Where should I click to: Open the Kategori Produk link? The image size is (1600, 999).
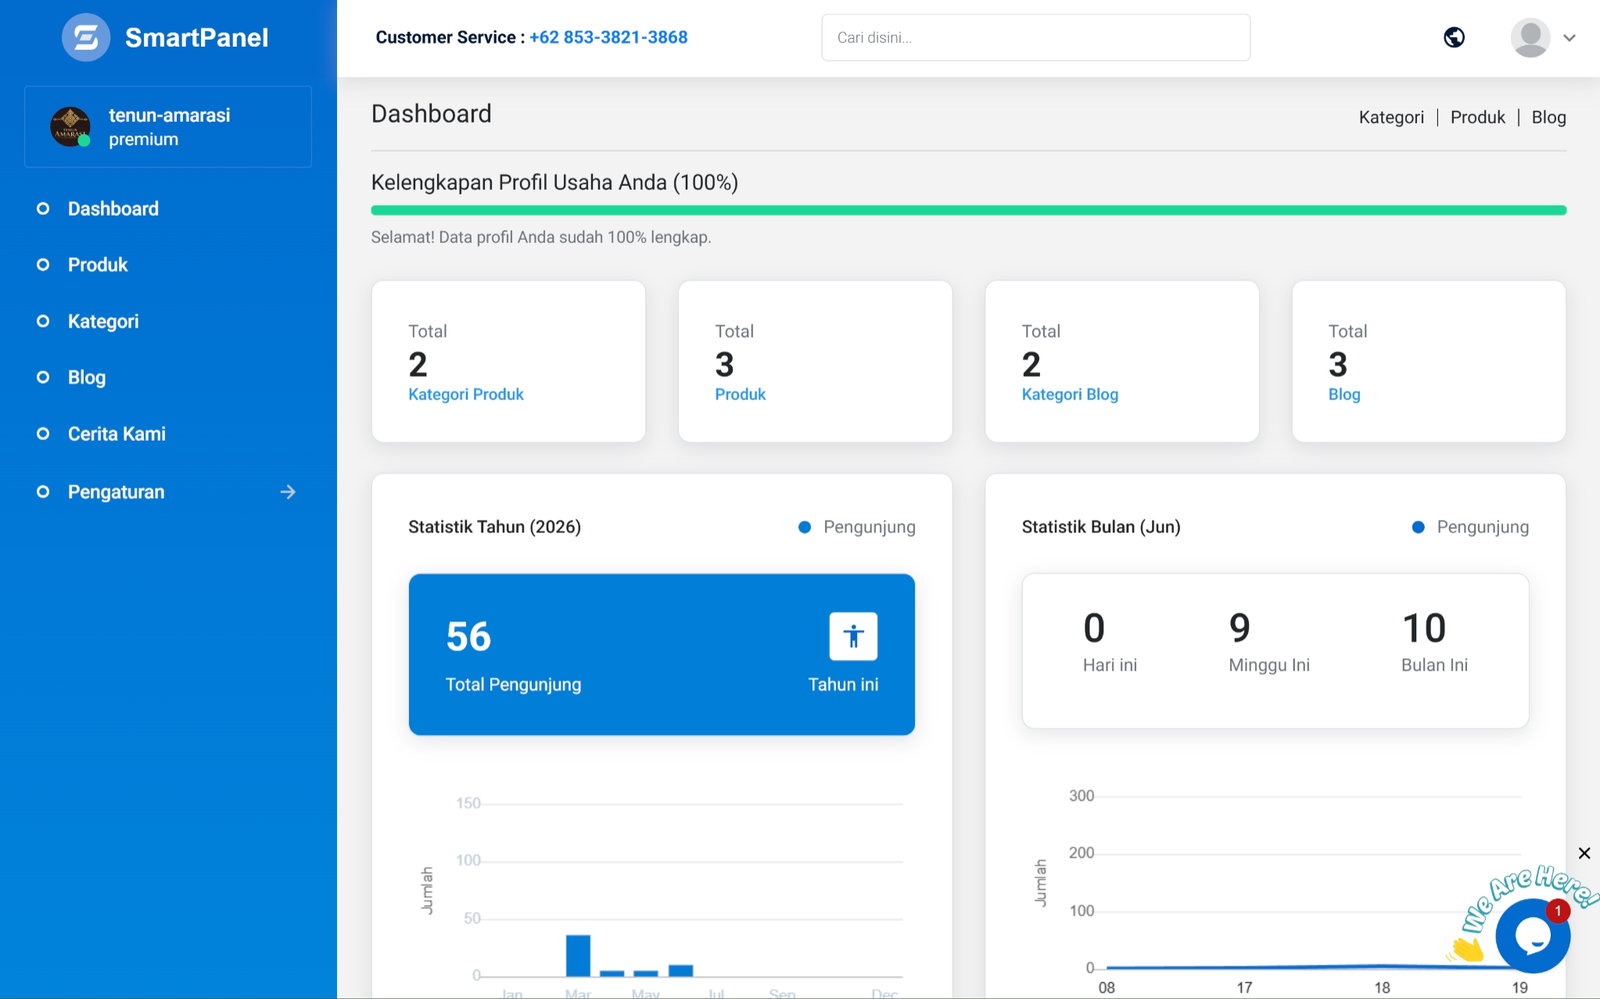click(x=466, y=394)
